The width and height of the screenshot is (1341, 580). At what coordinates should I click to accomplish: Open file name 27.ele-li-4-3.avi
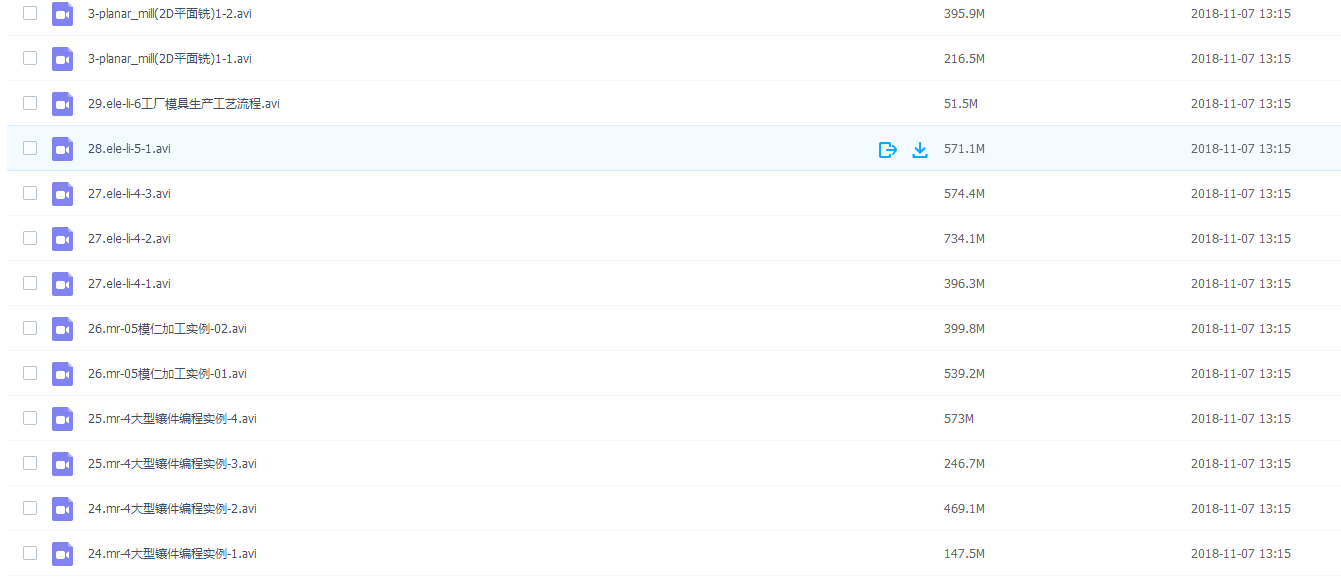point(129,194)
